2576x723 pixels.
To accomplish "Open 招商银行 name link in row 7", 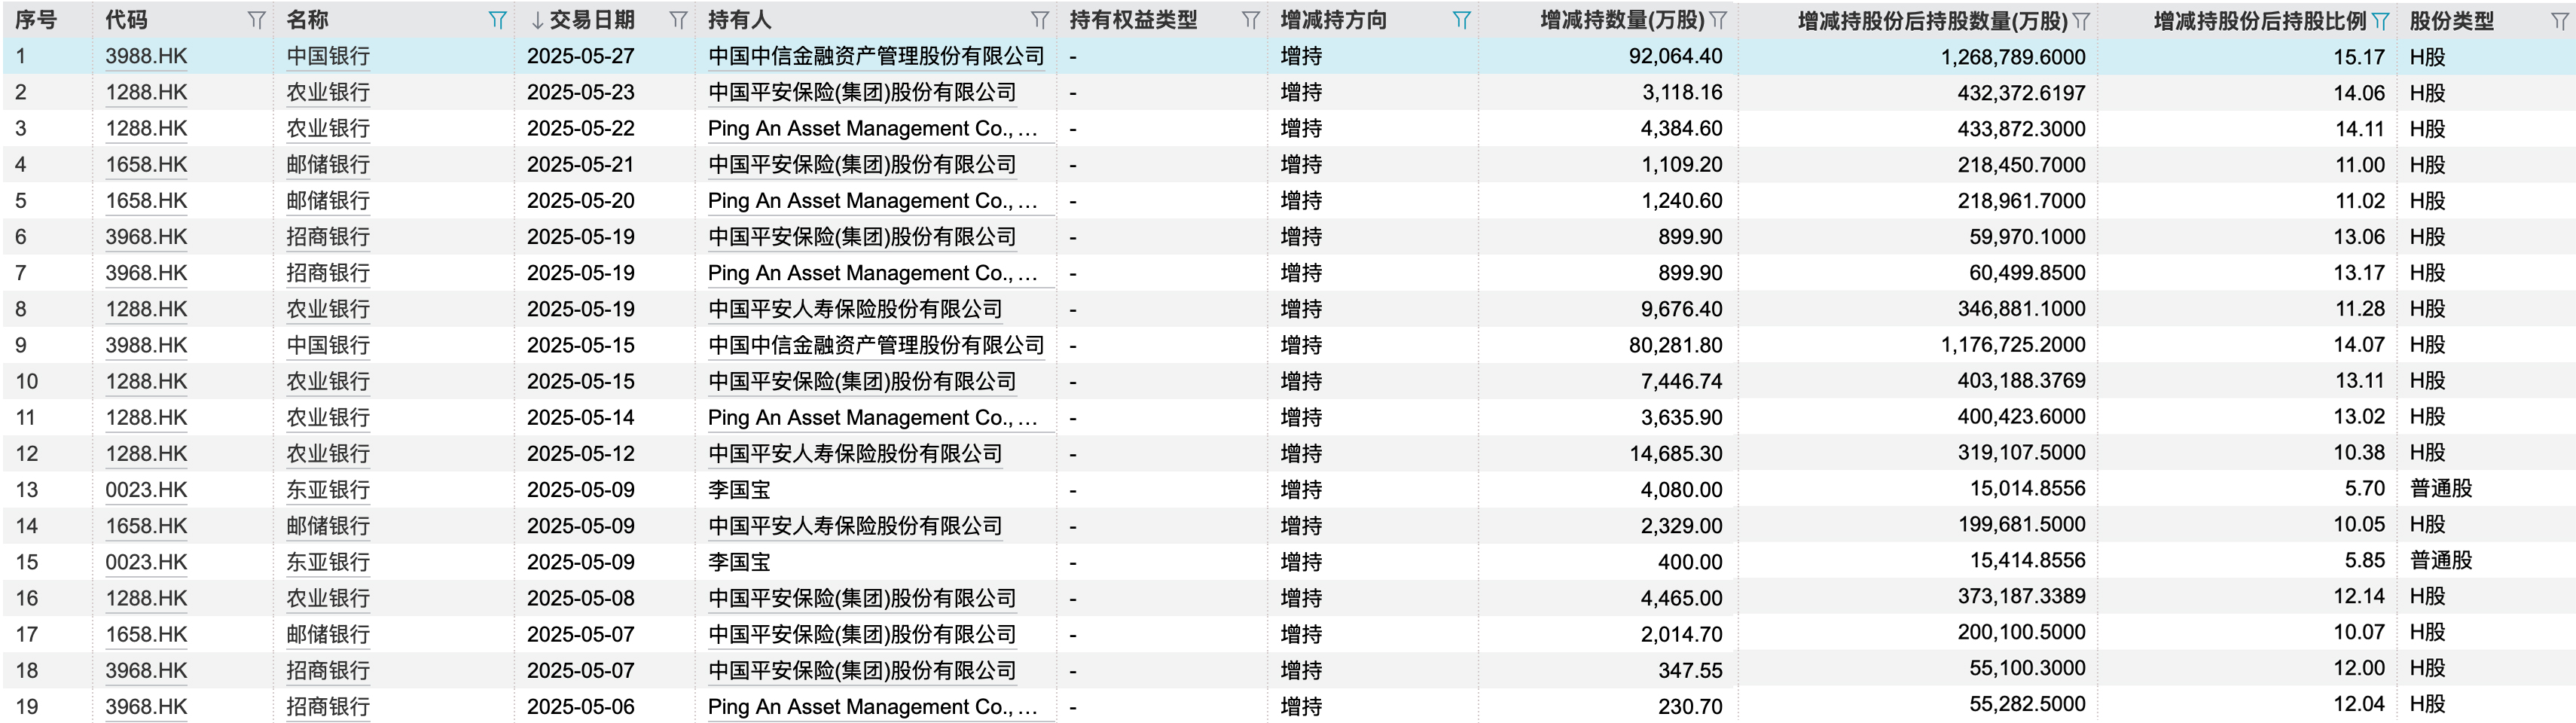I will (328, 272).
